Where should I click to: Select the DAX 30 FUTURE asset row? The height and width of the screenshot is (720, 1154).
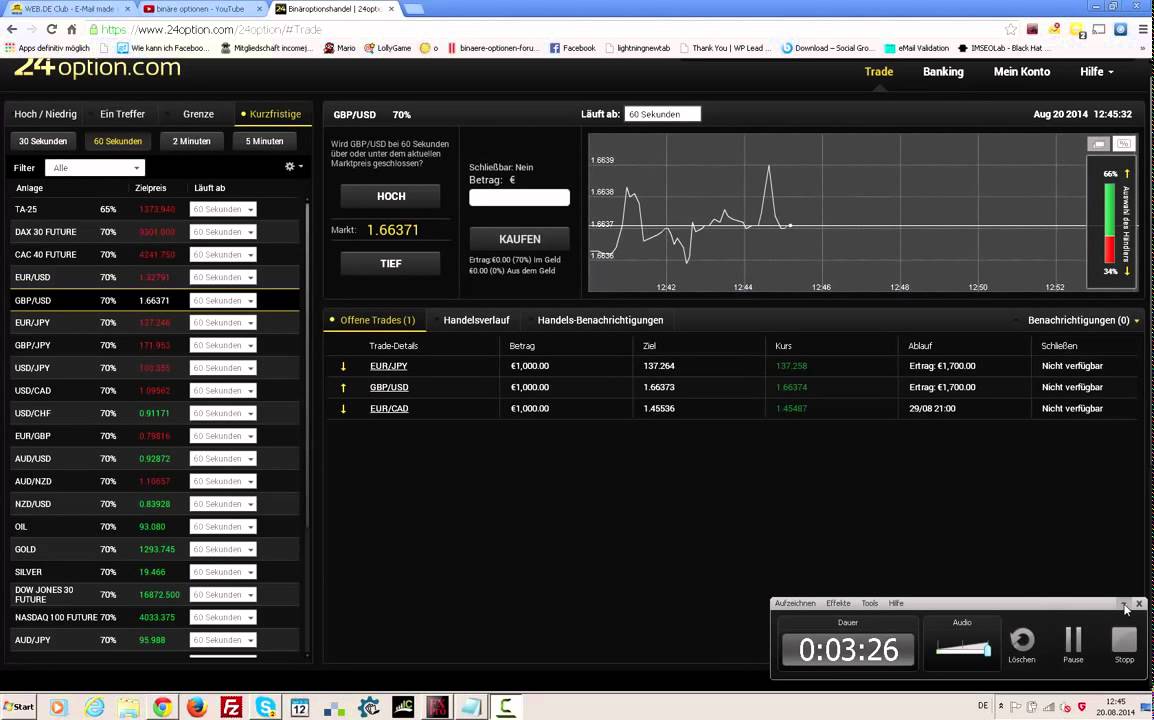(x=155, y=232)
